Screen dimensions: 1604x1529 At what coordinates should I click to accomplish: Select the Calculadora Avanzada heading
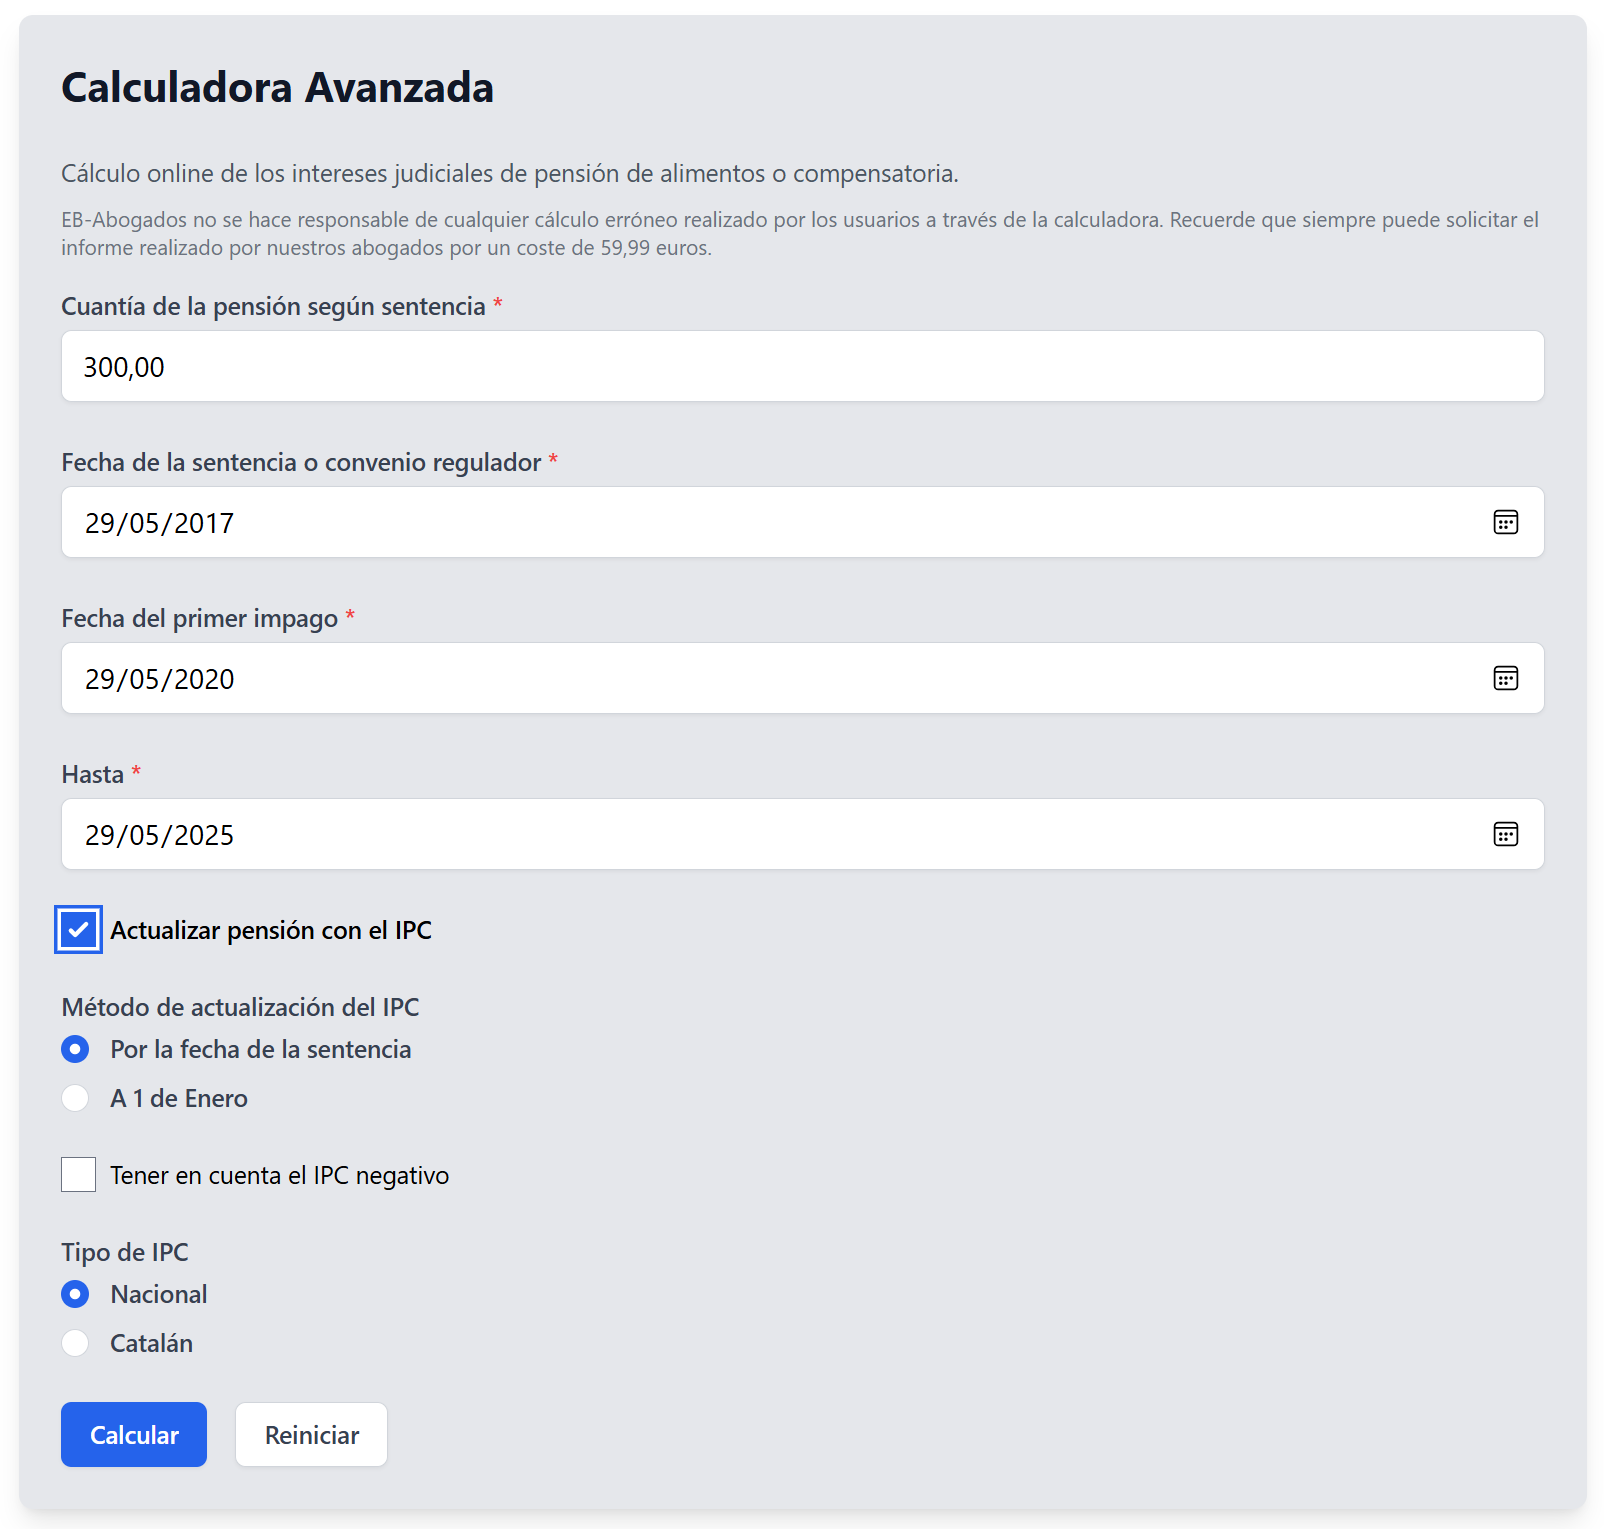pos(278,88)
